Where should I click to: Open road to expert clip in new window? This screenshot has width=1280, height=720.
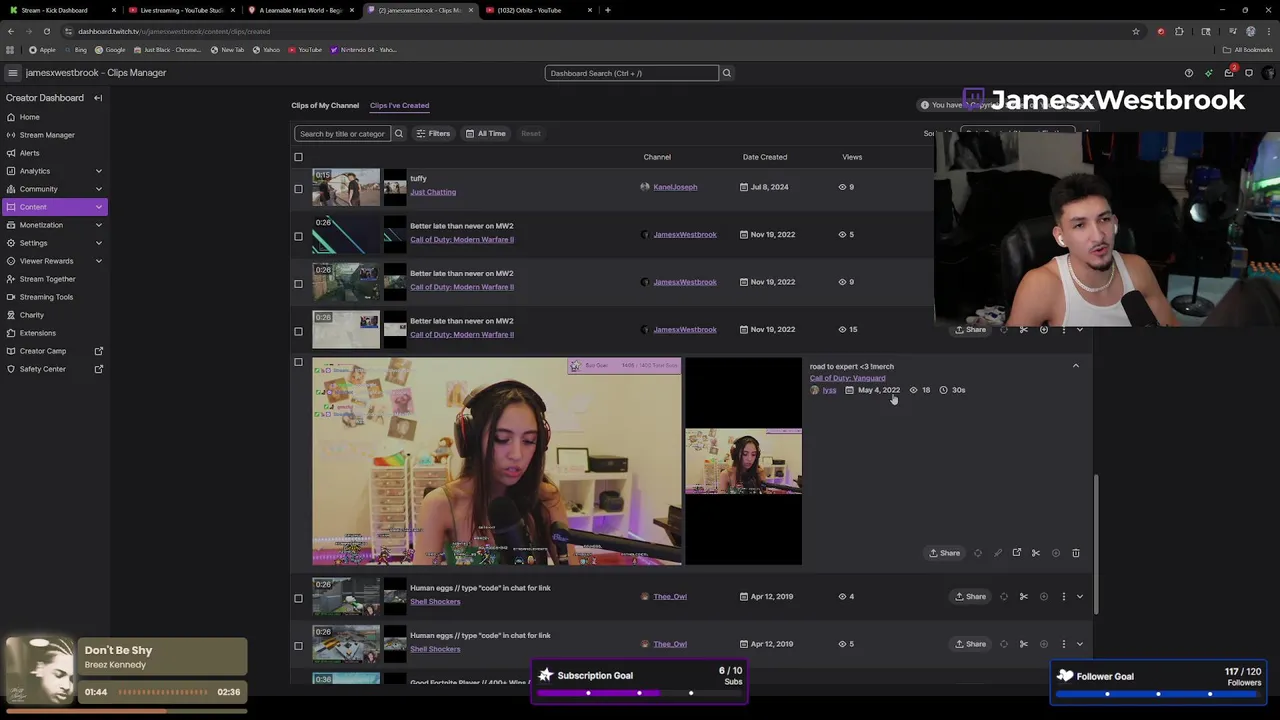[1016, 553]
